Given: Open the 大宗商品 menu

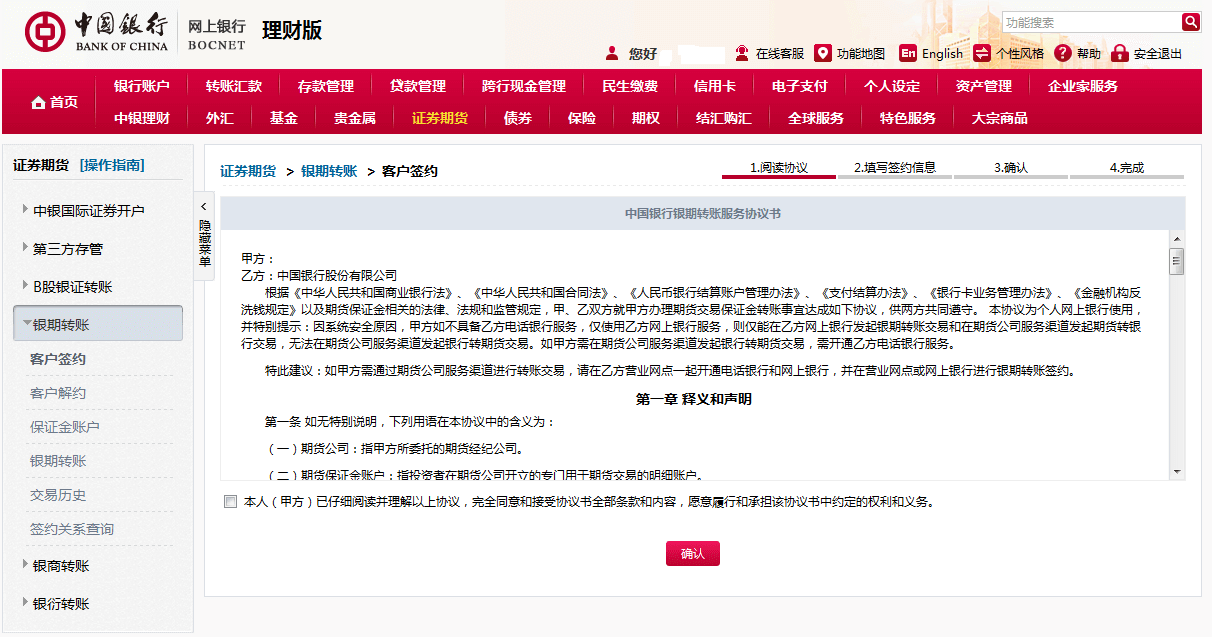Looking at the screenshot, I should coord(1000,118).
